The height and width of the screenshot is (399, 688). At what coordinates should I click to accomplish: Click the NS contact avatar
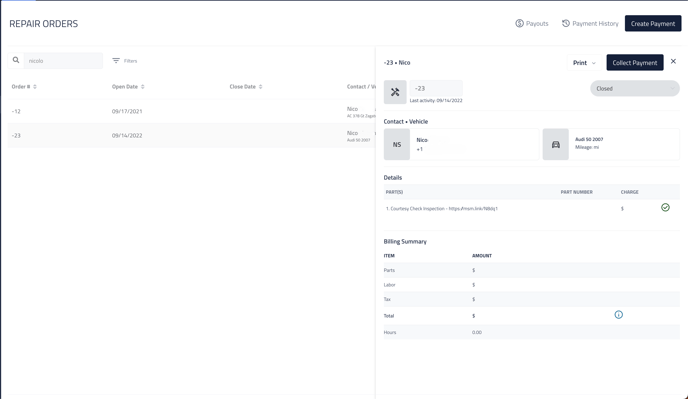tap(397, 144)
